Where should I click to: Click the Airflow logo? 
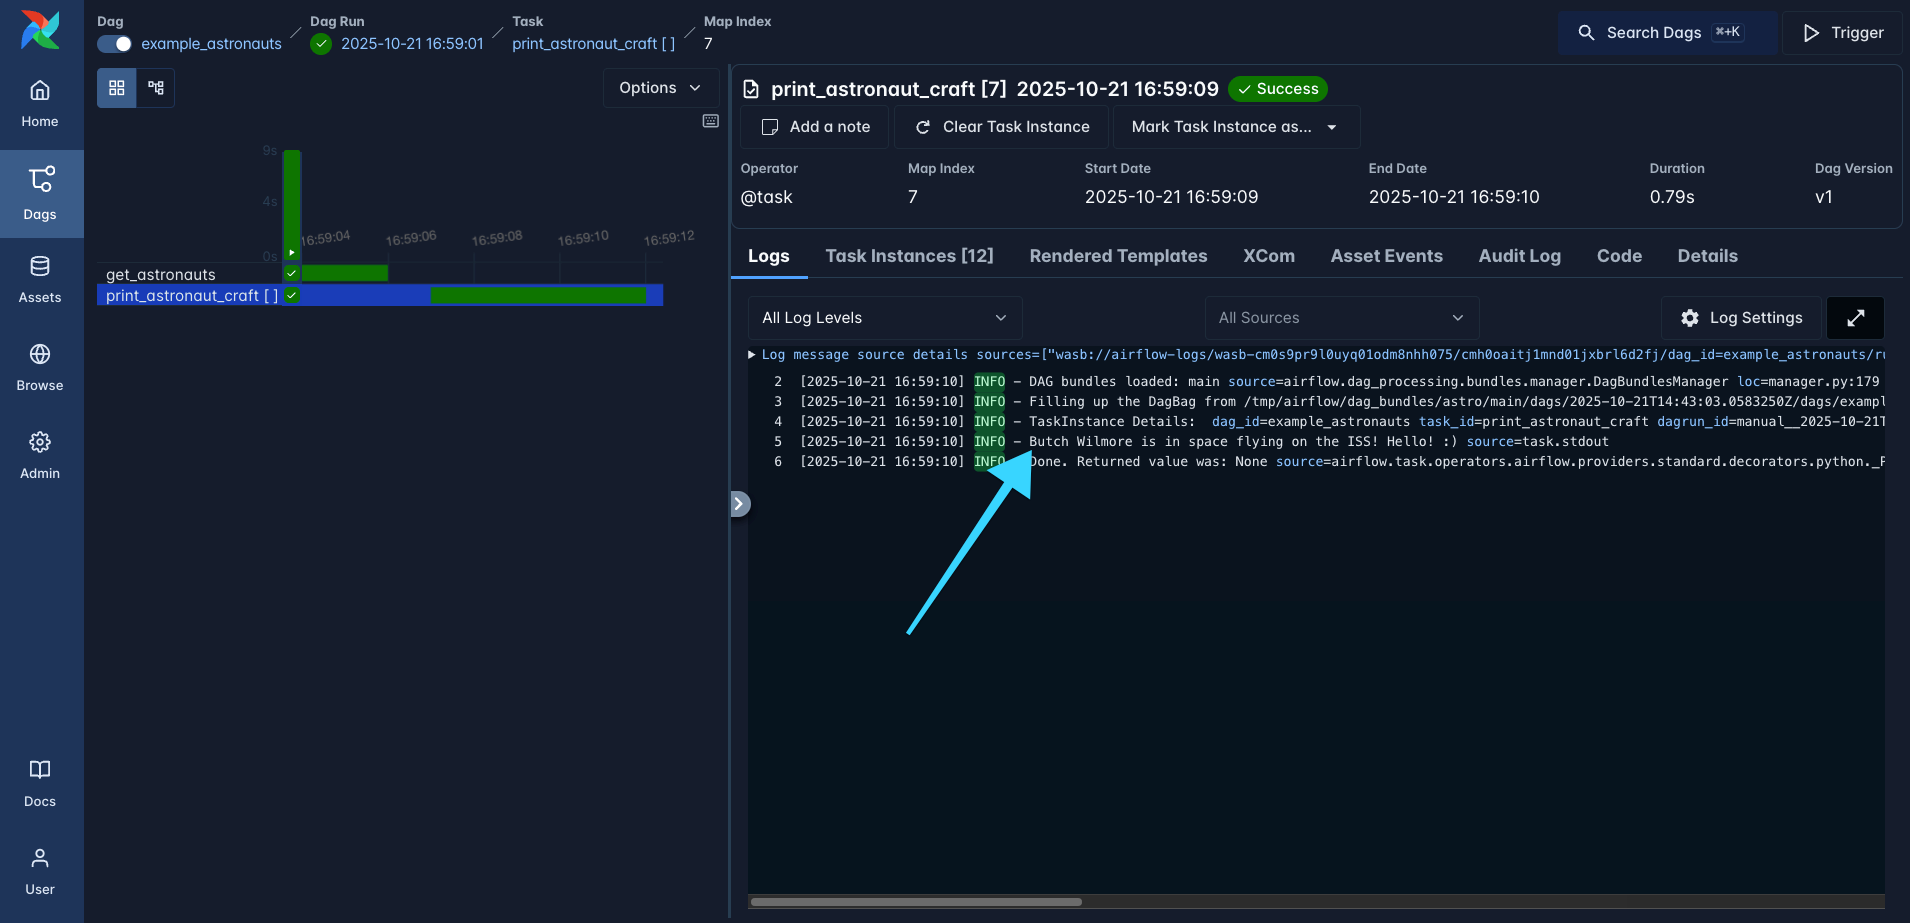(38, 29)
